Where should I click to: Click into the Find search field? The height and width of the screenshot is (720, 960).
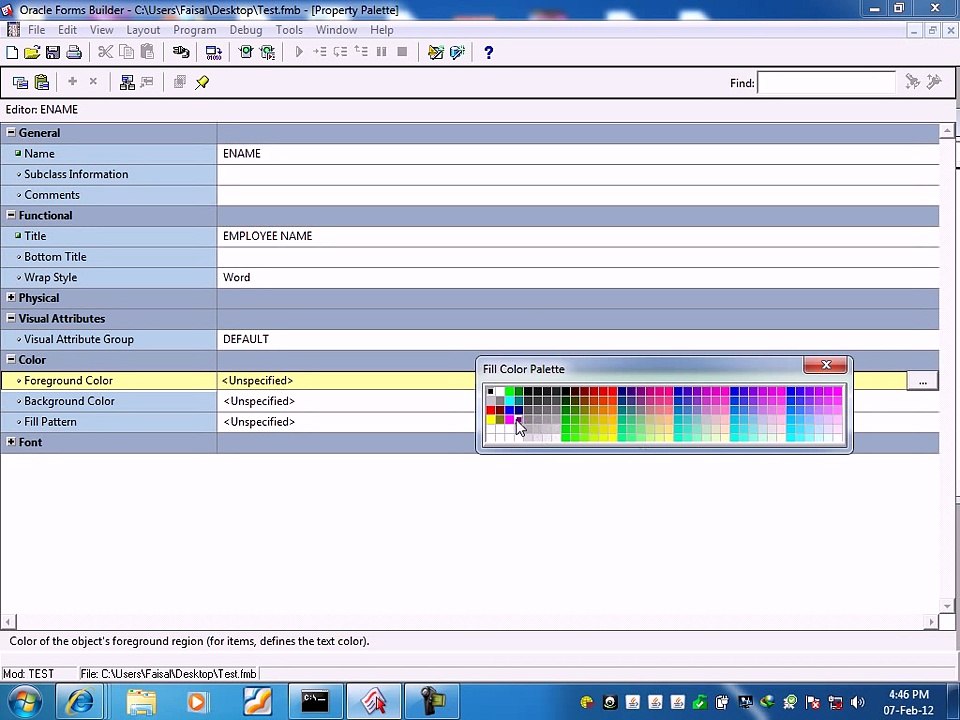pos(827,83)
